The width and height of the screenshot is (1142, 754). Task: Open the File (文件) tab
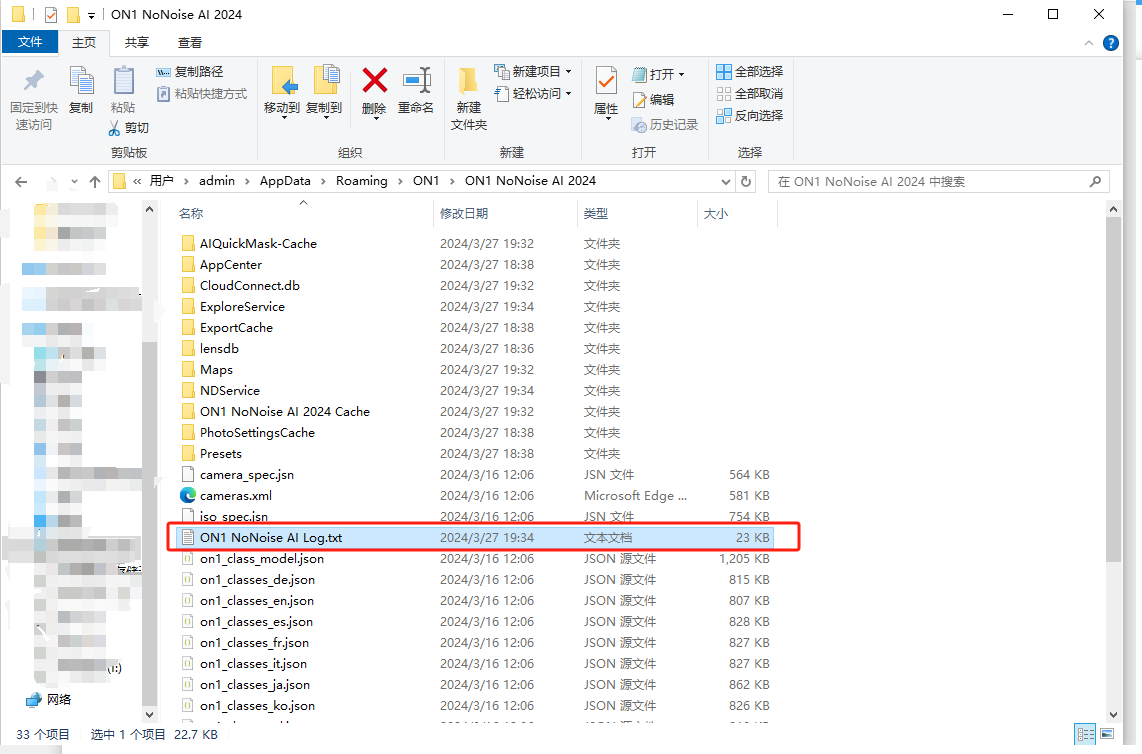30,42
